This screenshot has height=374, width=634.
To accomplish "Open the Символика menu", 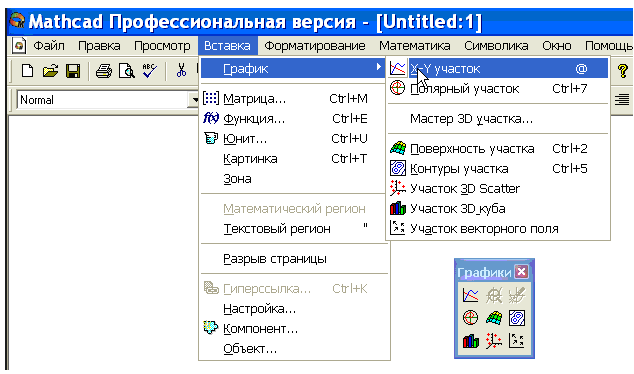I will click(x=496, y=46).
